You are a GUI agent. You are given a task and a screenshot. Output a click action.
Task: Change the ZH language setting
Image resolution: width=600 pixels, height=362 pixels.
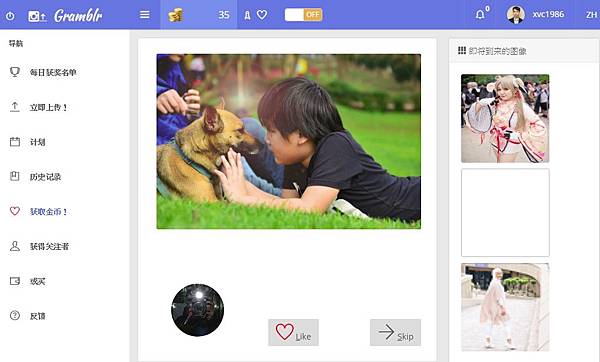point(591,15)
